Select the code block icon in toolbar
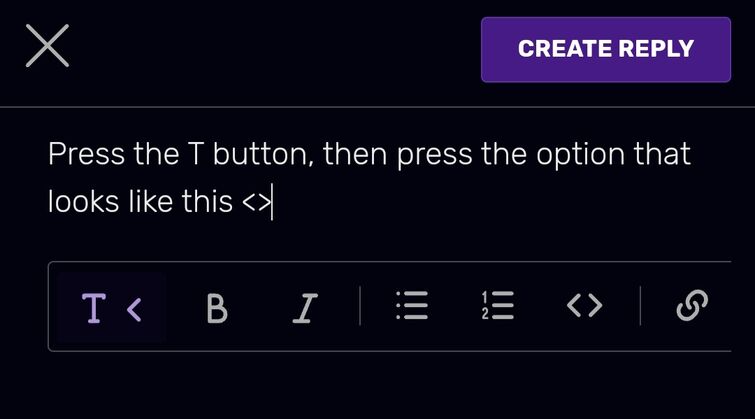This screenshot has height=419, width=755. click(x=585, y=305)
